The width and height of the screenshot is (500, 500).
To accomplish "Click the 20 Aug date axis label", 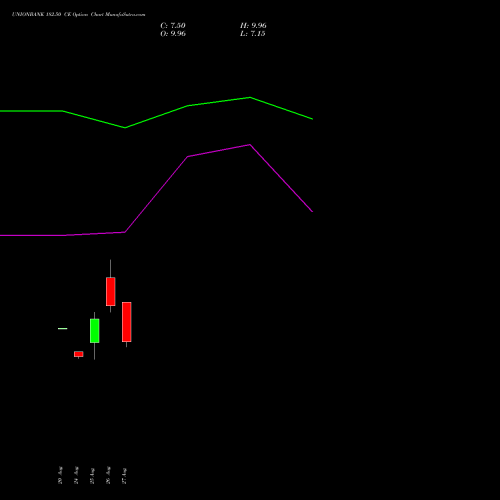I will coord(60,475).
